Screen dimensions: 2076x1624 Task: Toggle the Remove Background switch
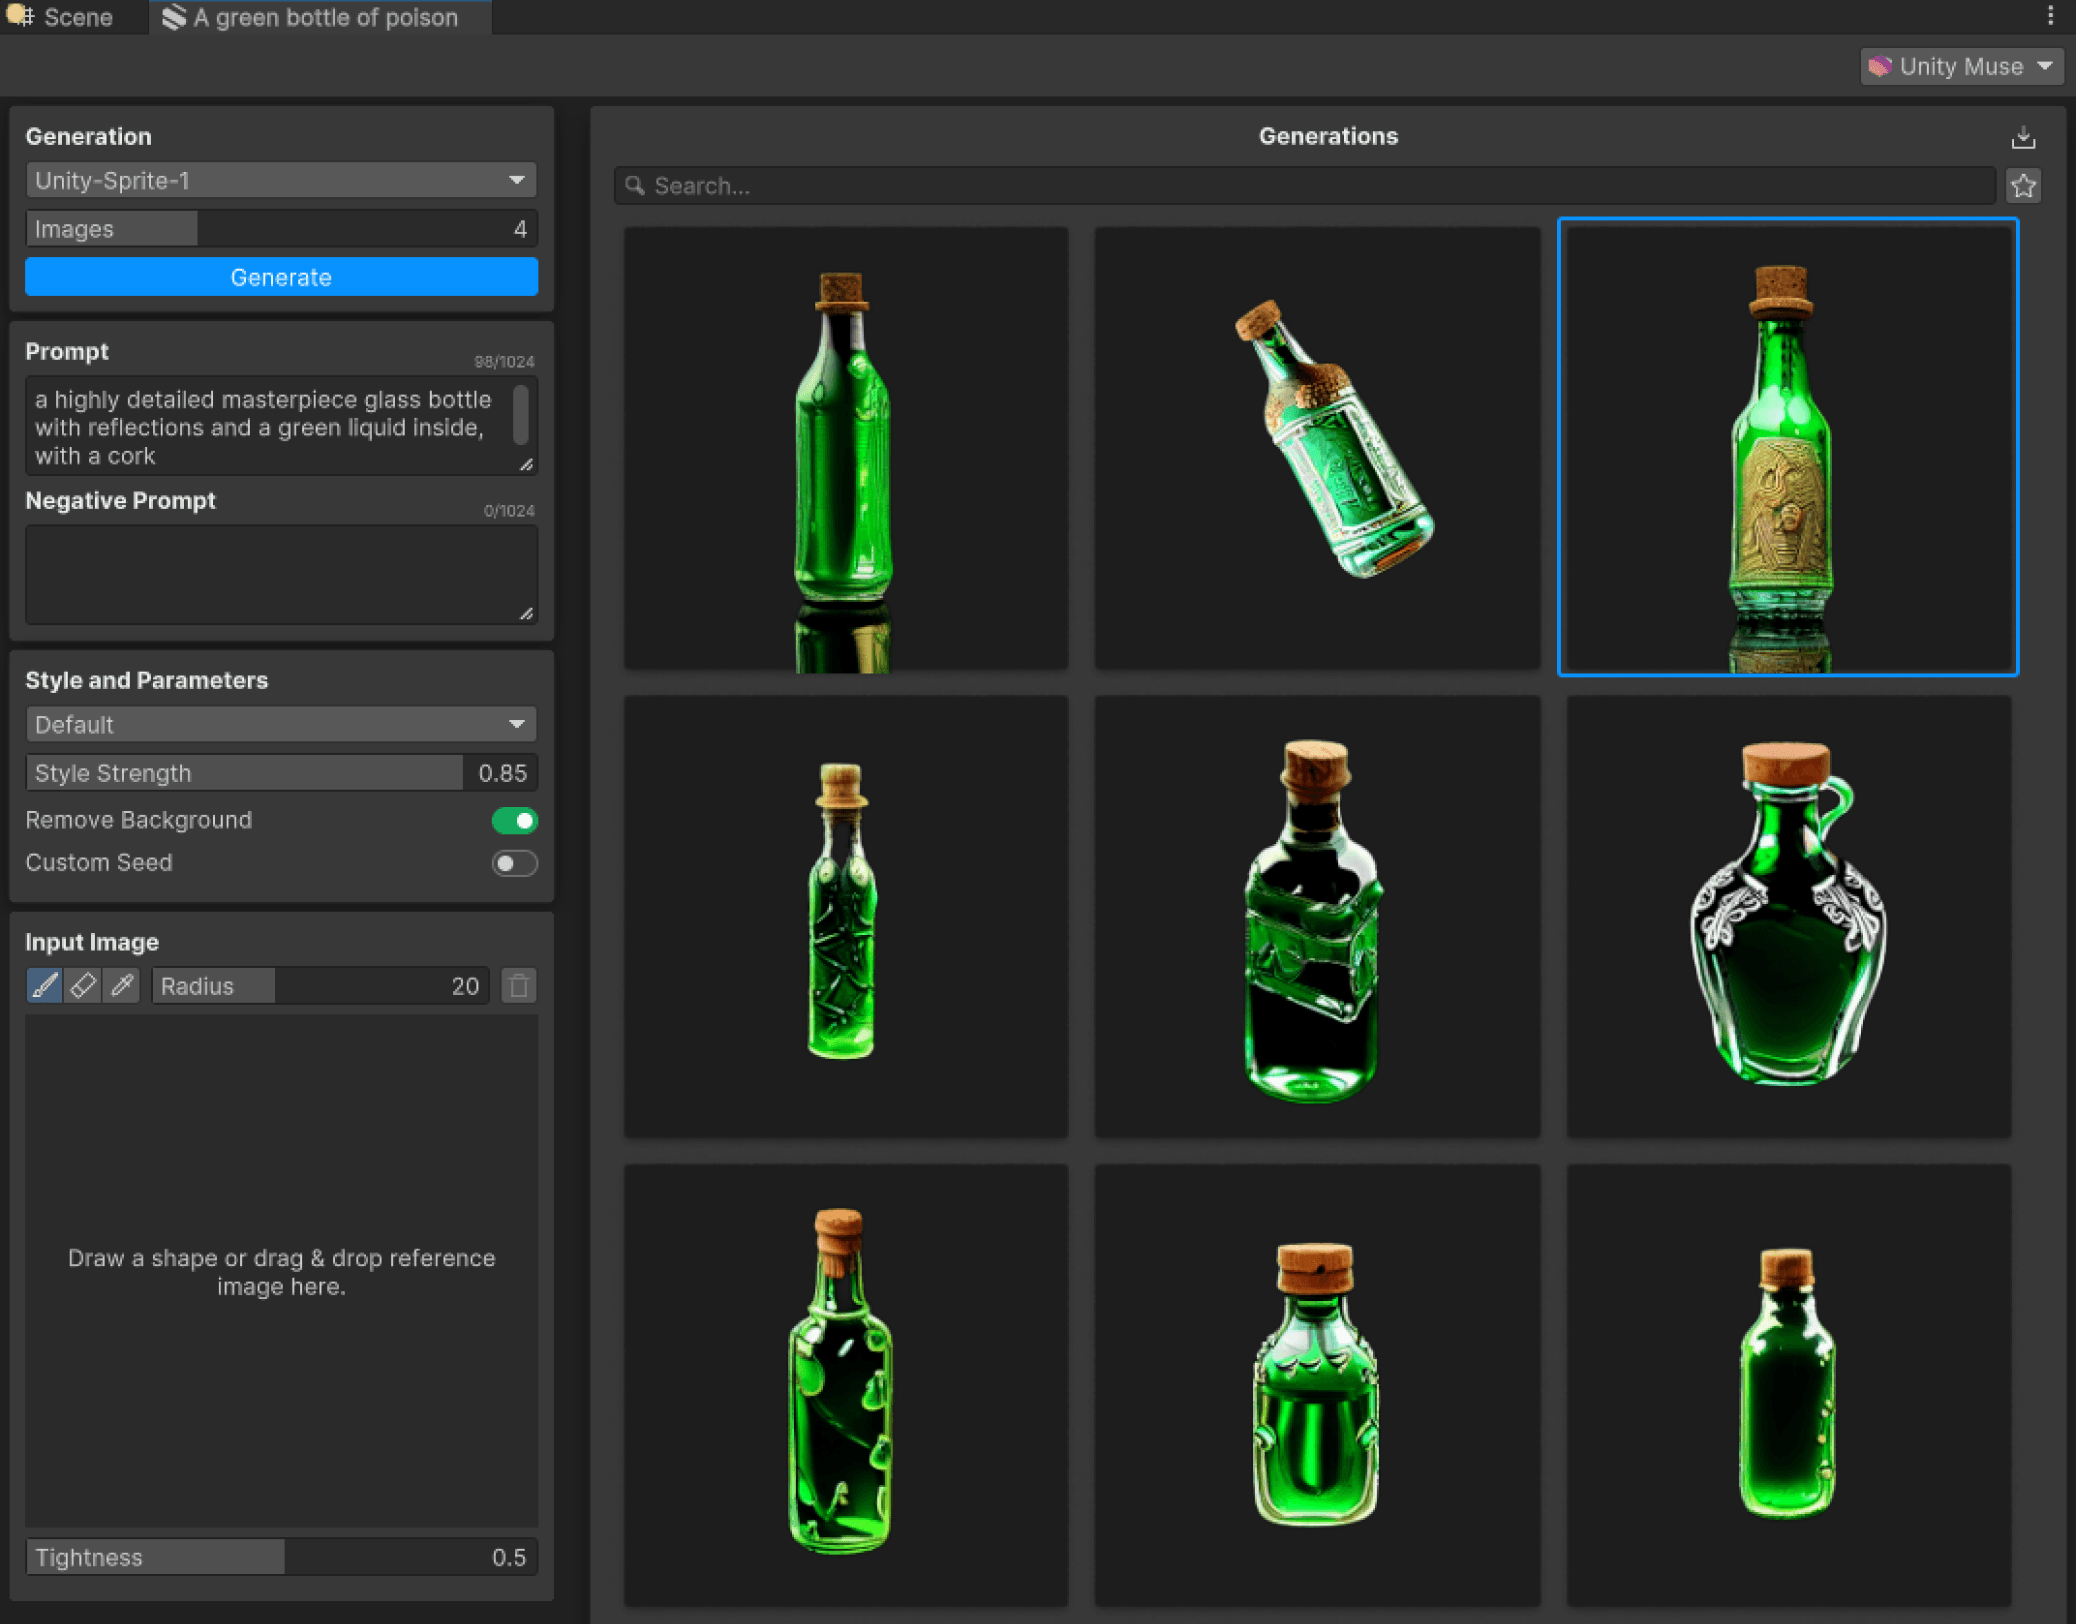pyautogui.click(x=514, y=820)
